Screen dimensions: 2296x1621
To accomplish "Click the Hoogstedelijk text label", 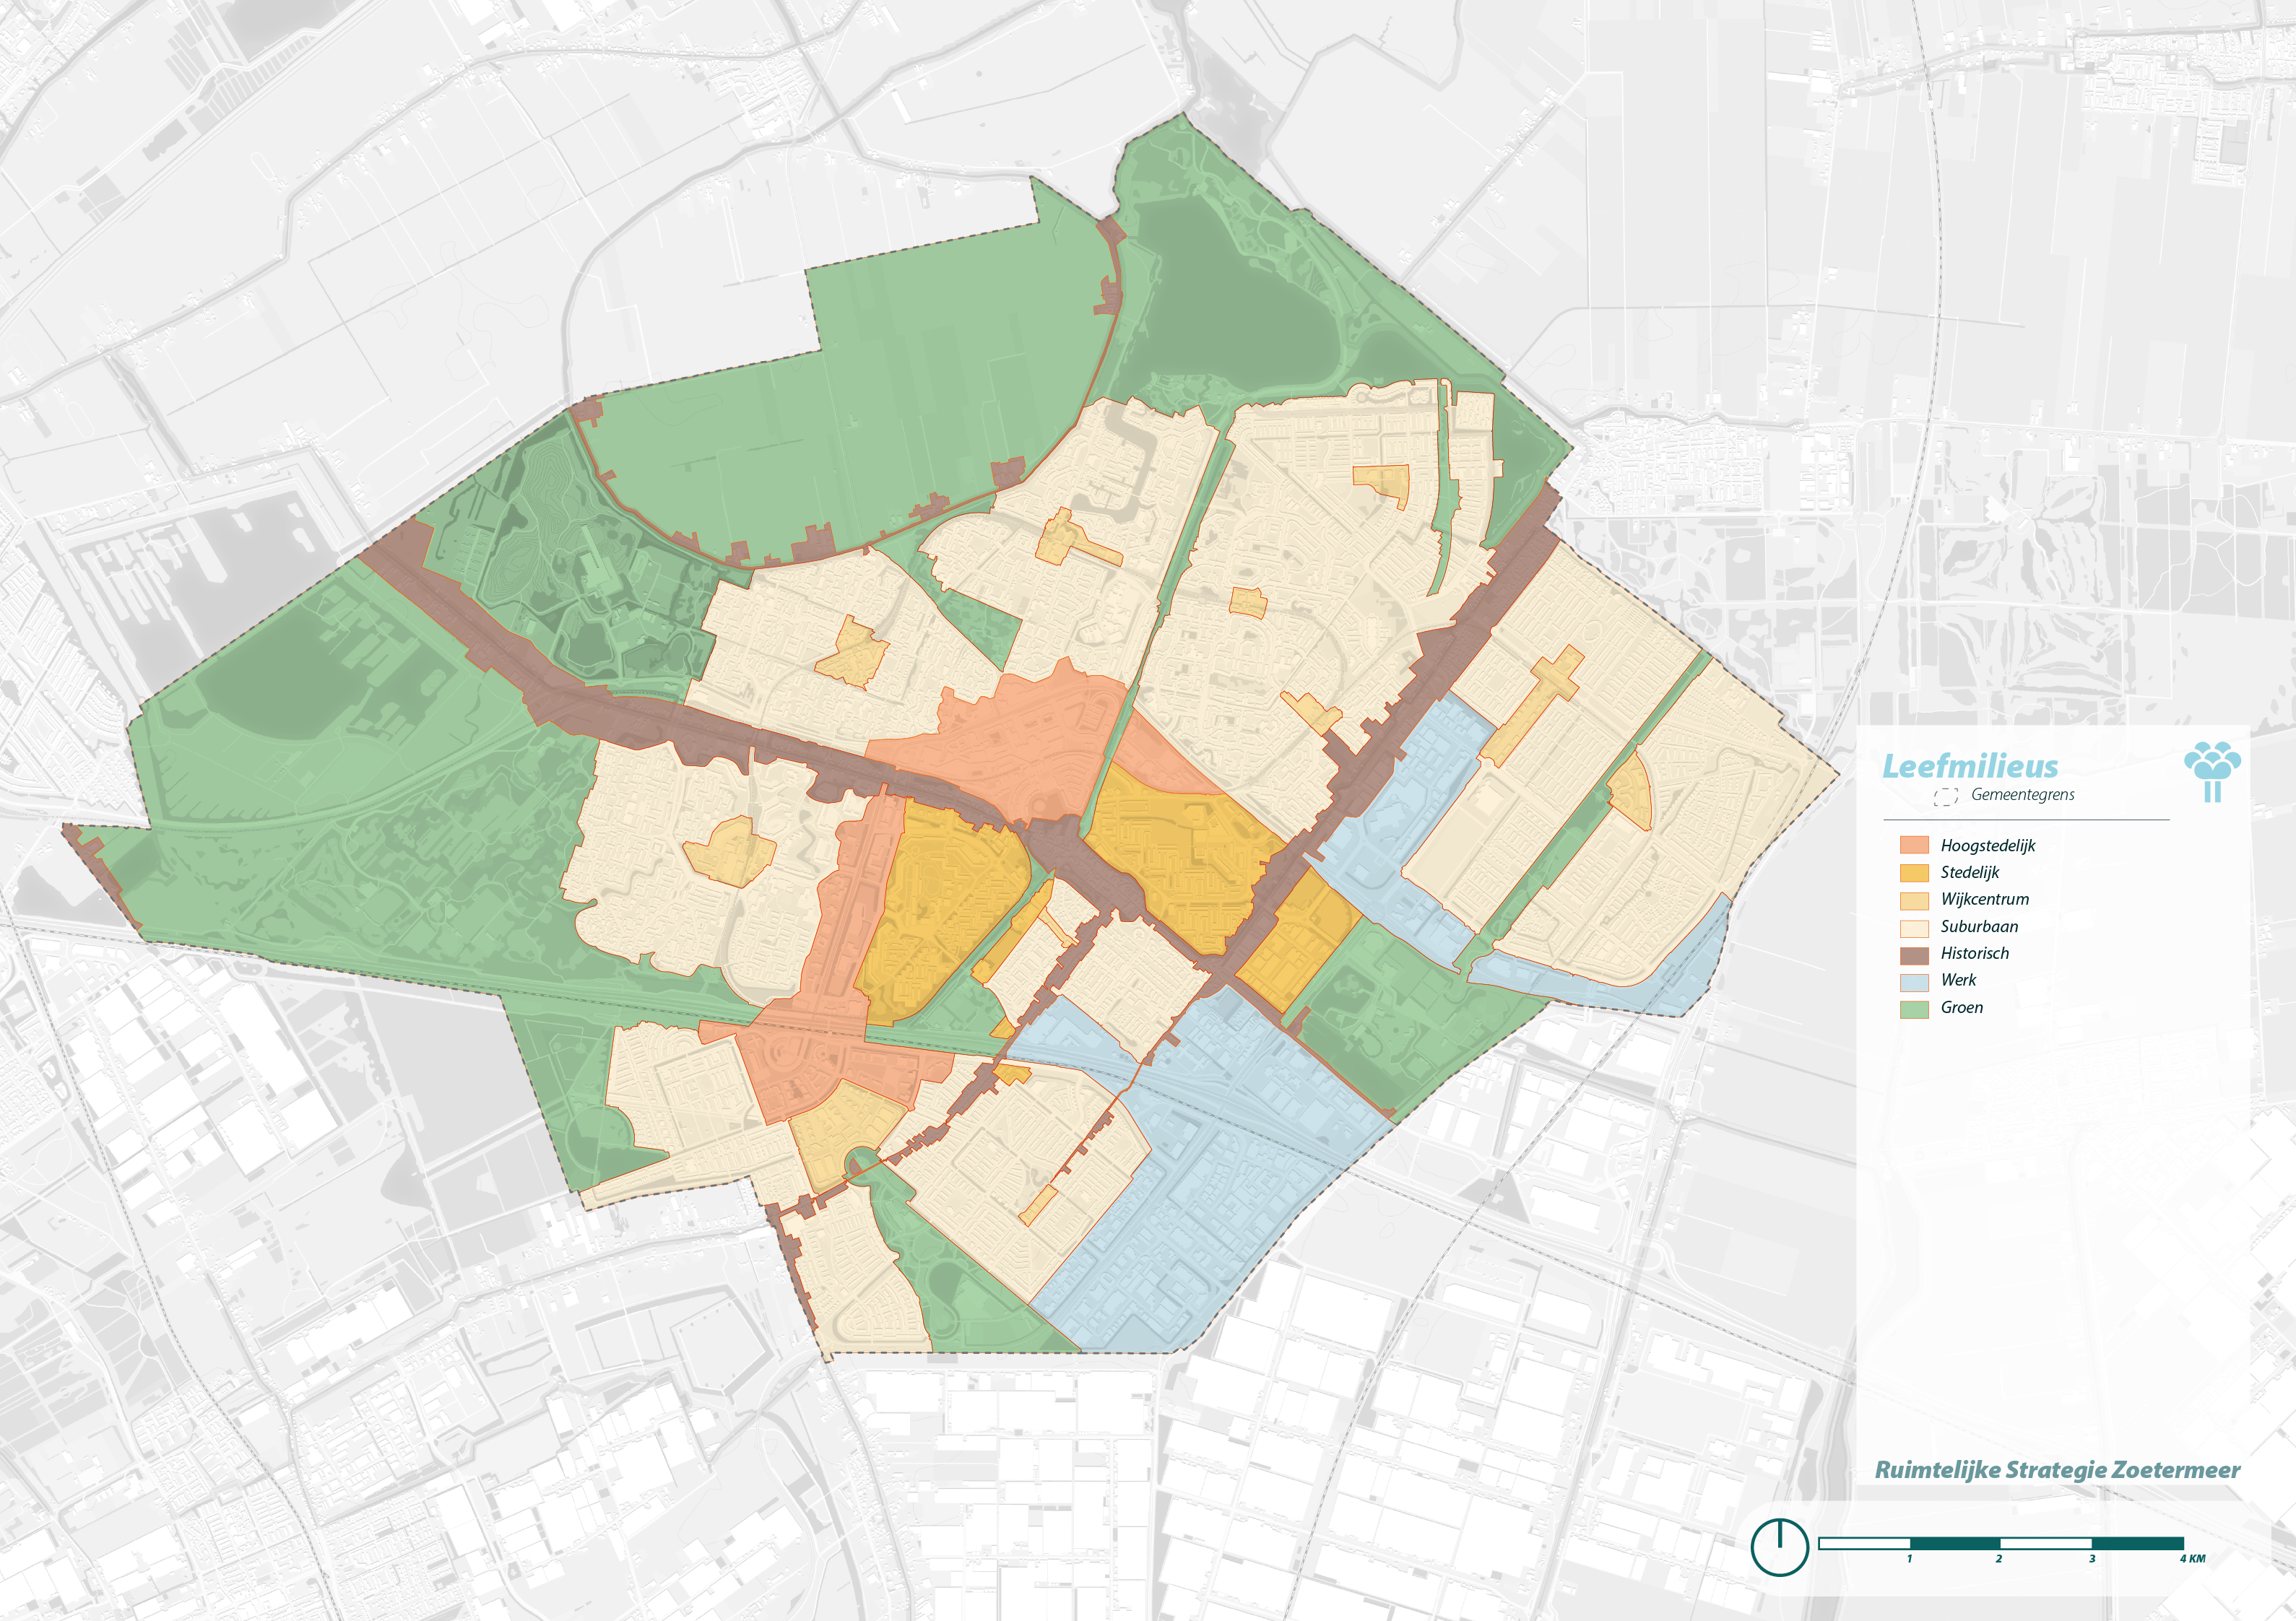I will coord(1987,846).
